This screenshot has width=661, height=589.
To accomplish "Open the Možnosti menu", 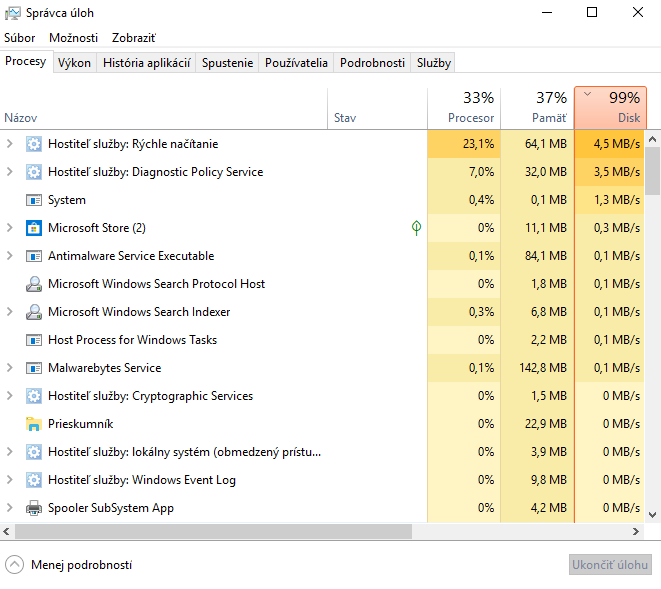I will pyautogui.click(x=73, y=38).
